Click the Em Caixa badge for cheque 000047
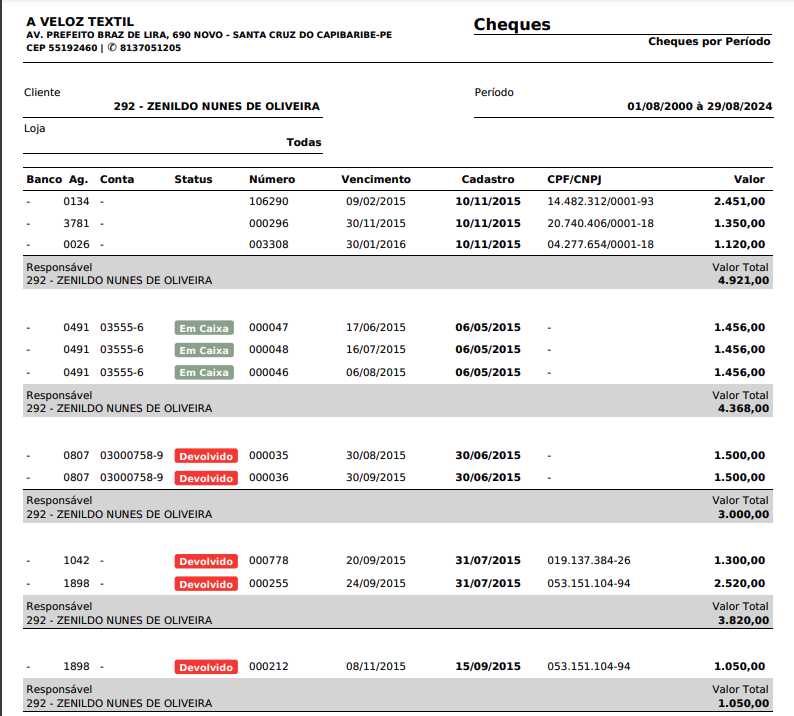 tap(204, 328)
